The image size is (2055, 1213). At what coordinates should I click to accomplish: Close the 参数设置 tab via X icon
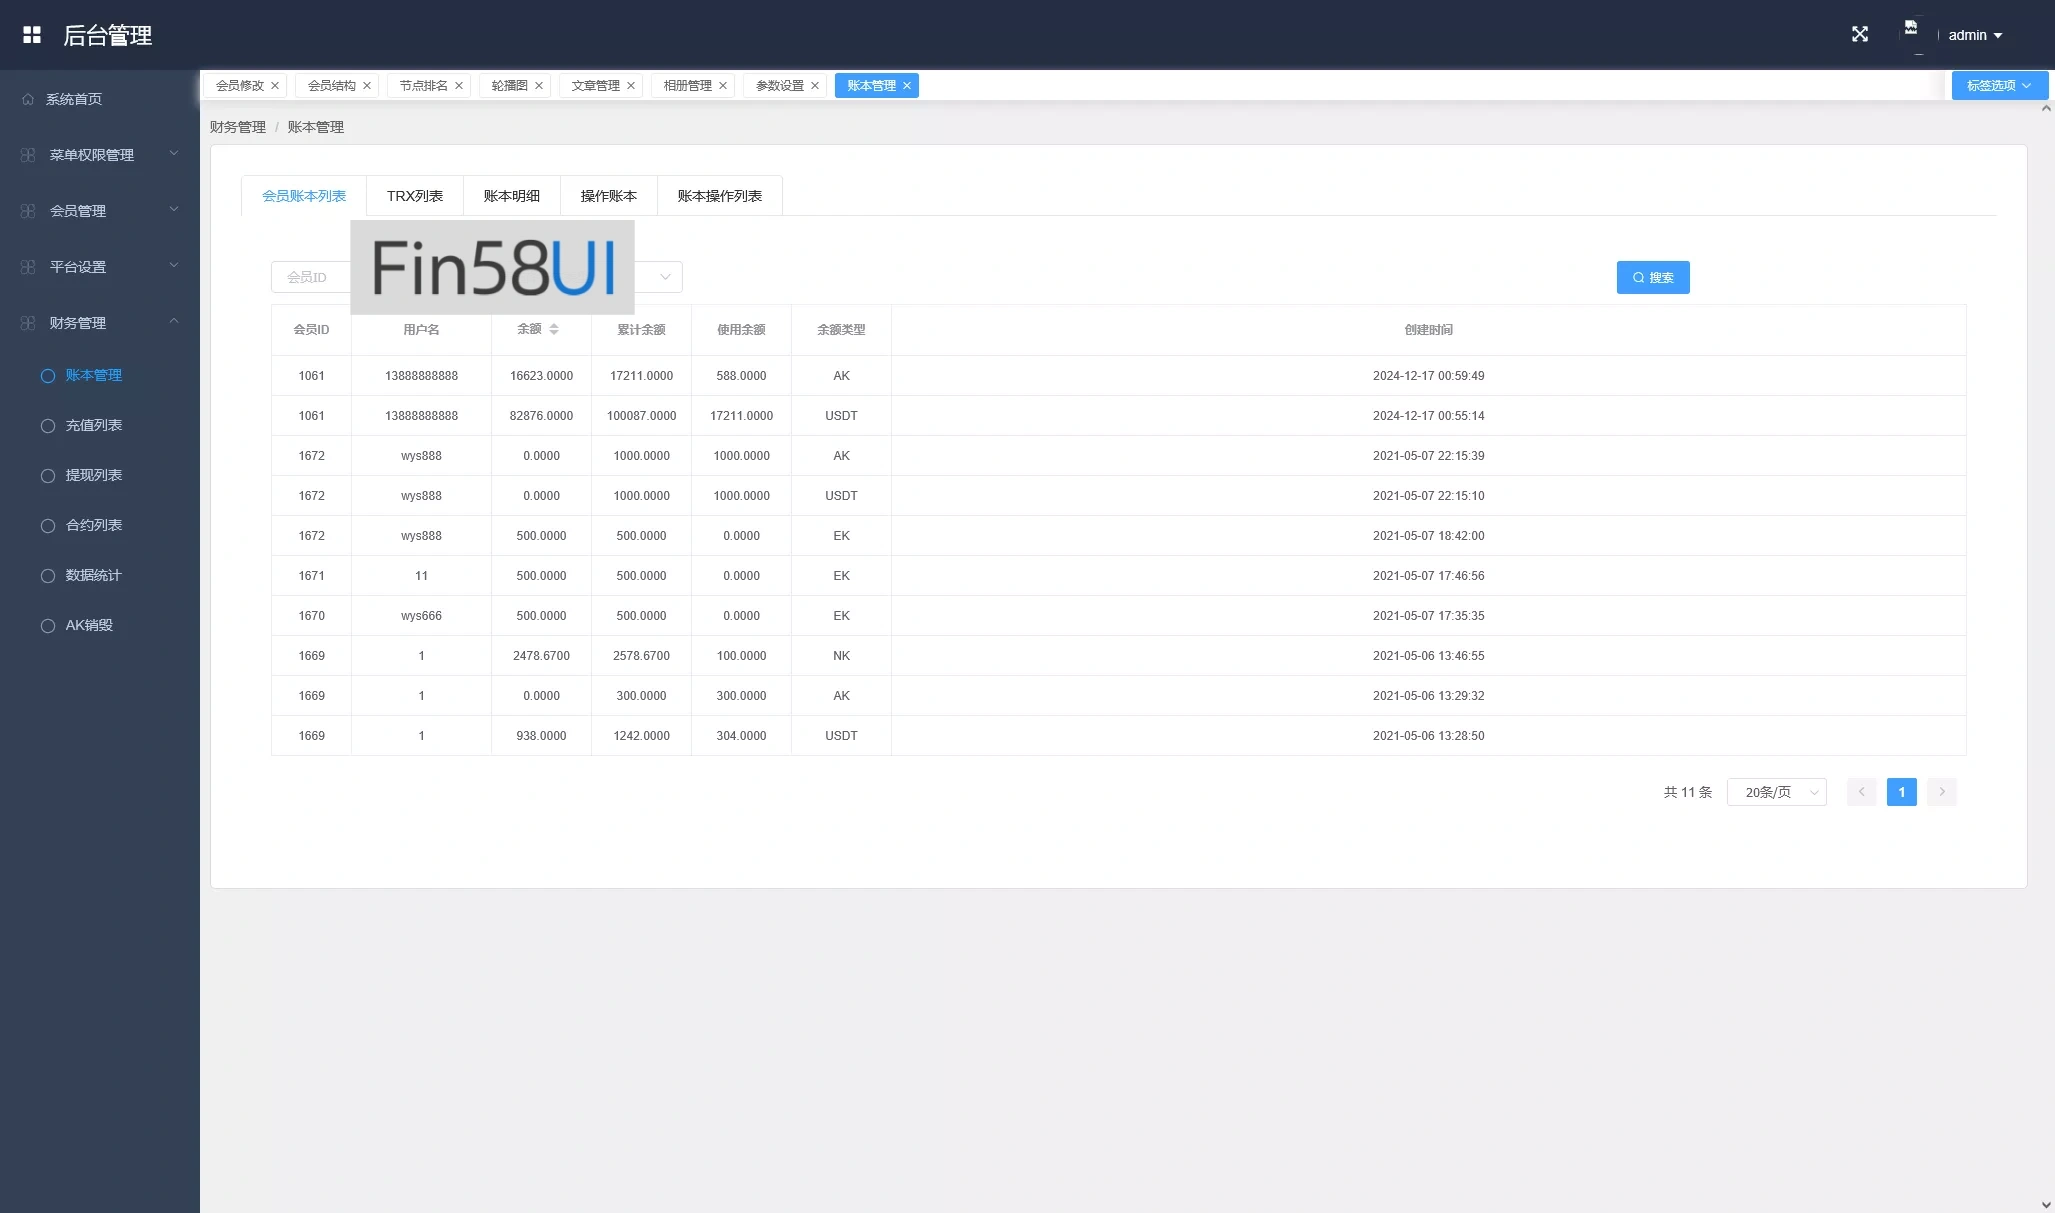(x=815, y=86)
